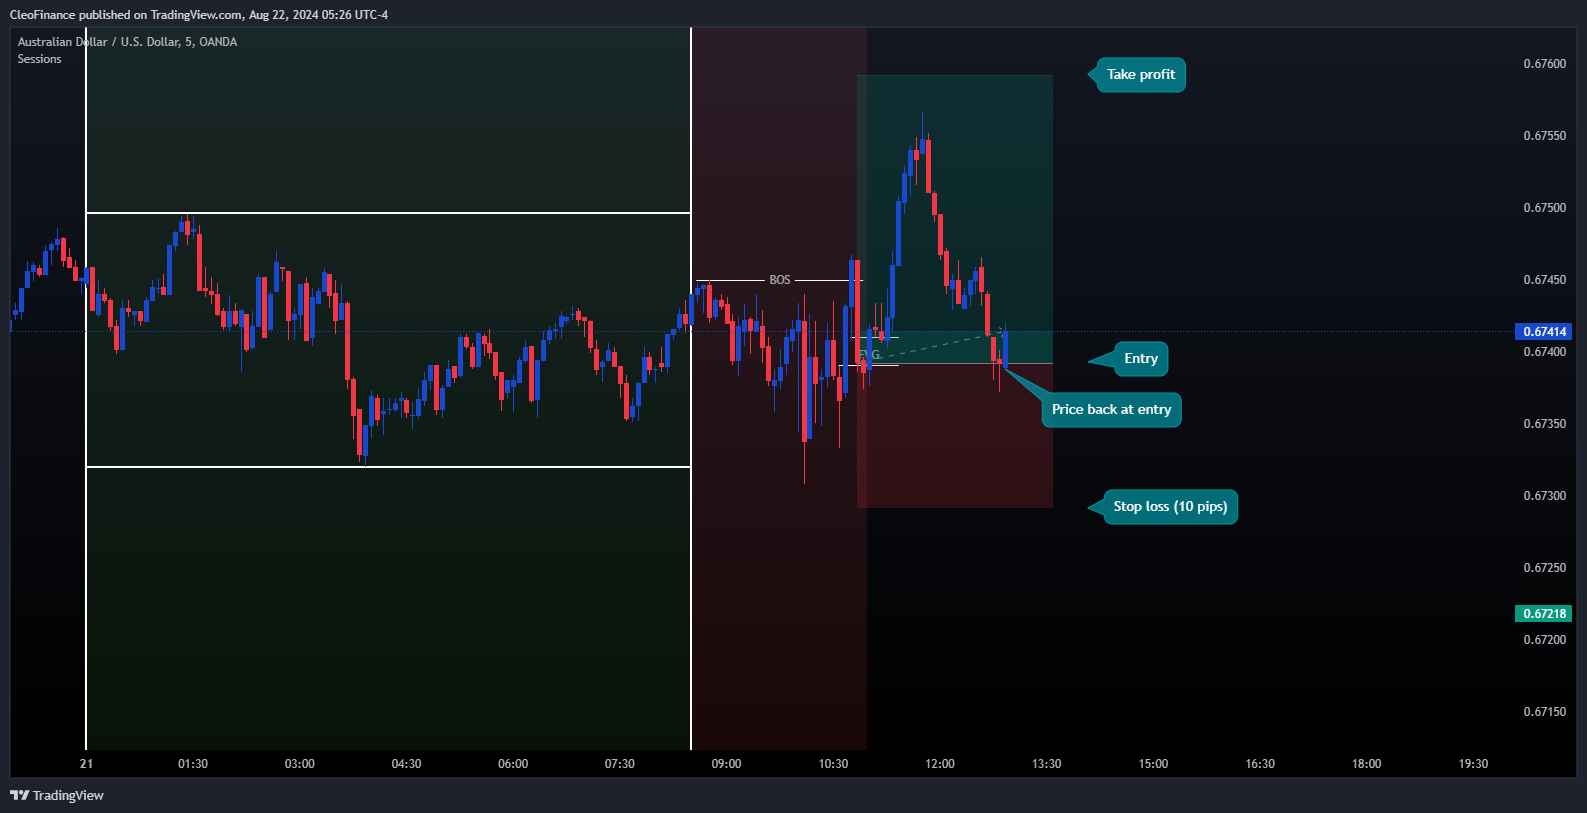Image resolution: width=1587 pixels, height=813 pixels.
Task: Click the 15:00 time axis label
Action: tap(1153, 764)
